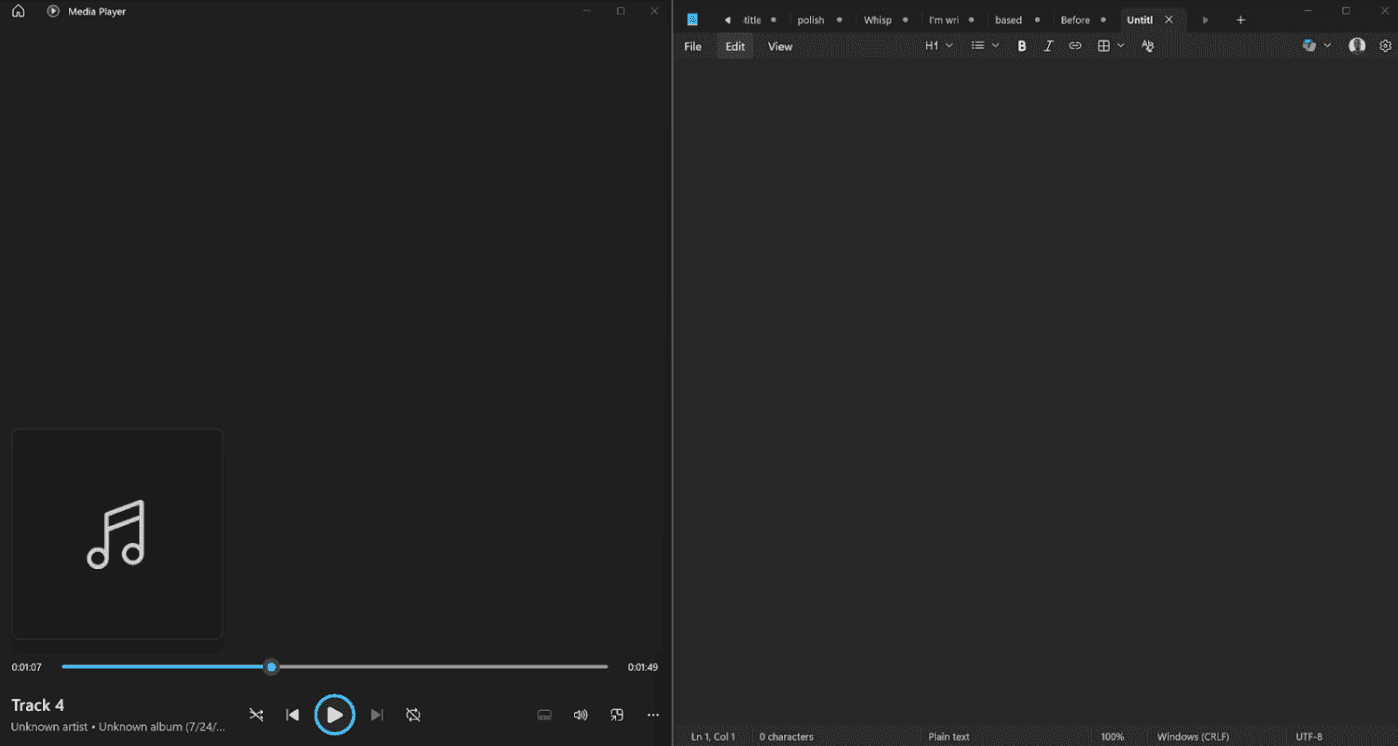
Task: Click the elapsed time 0:01:07
Action: (x=27, y=667)
